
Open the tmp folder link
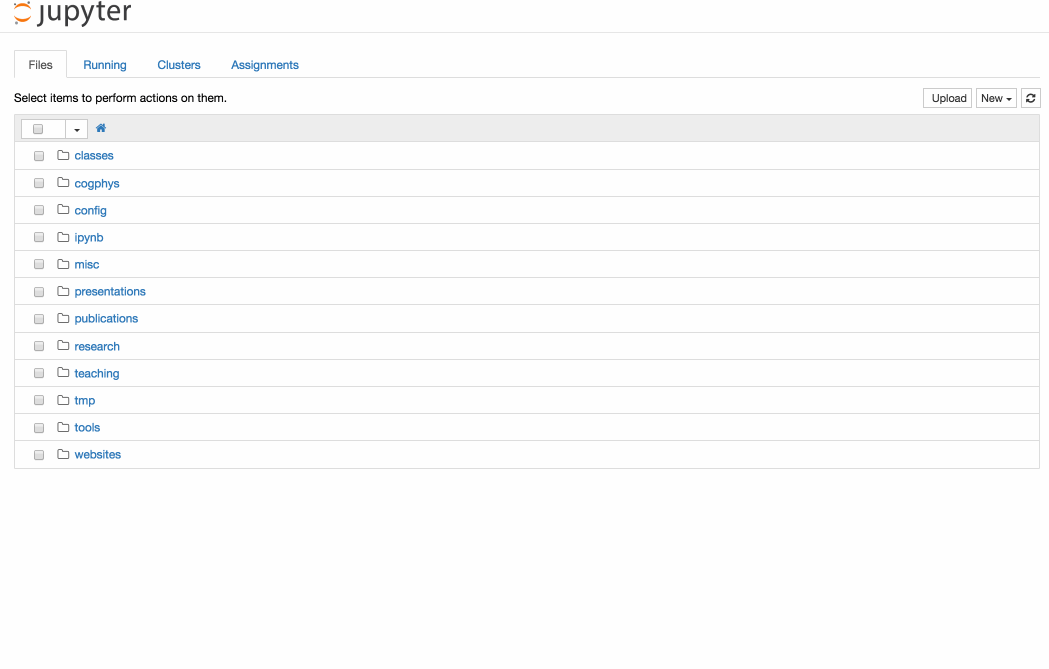point(85,400)
